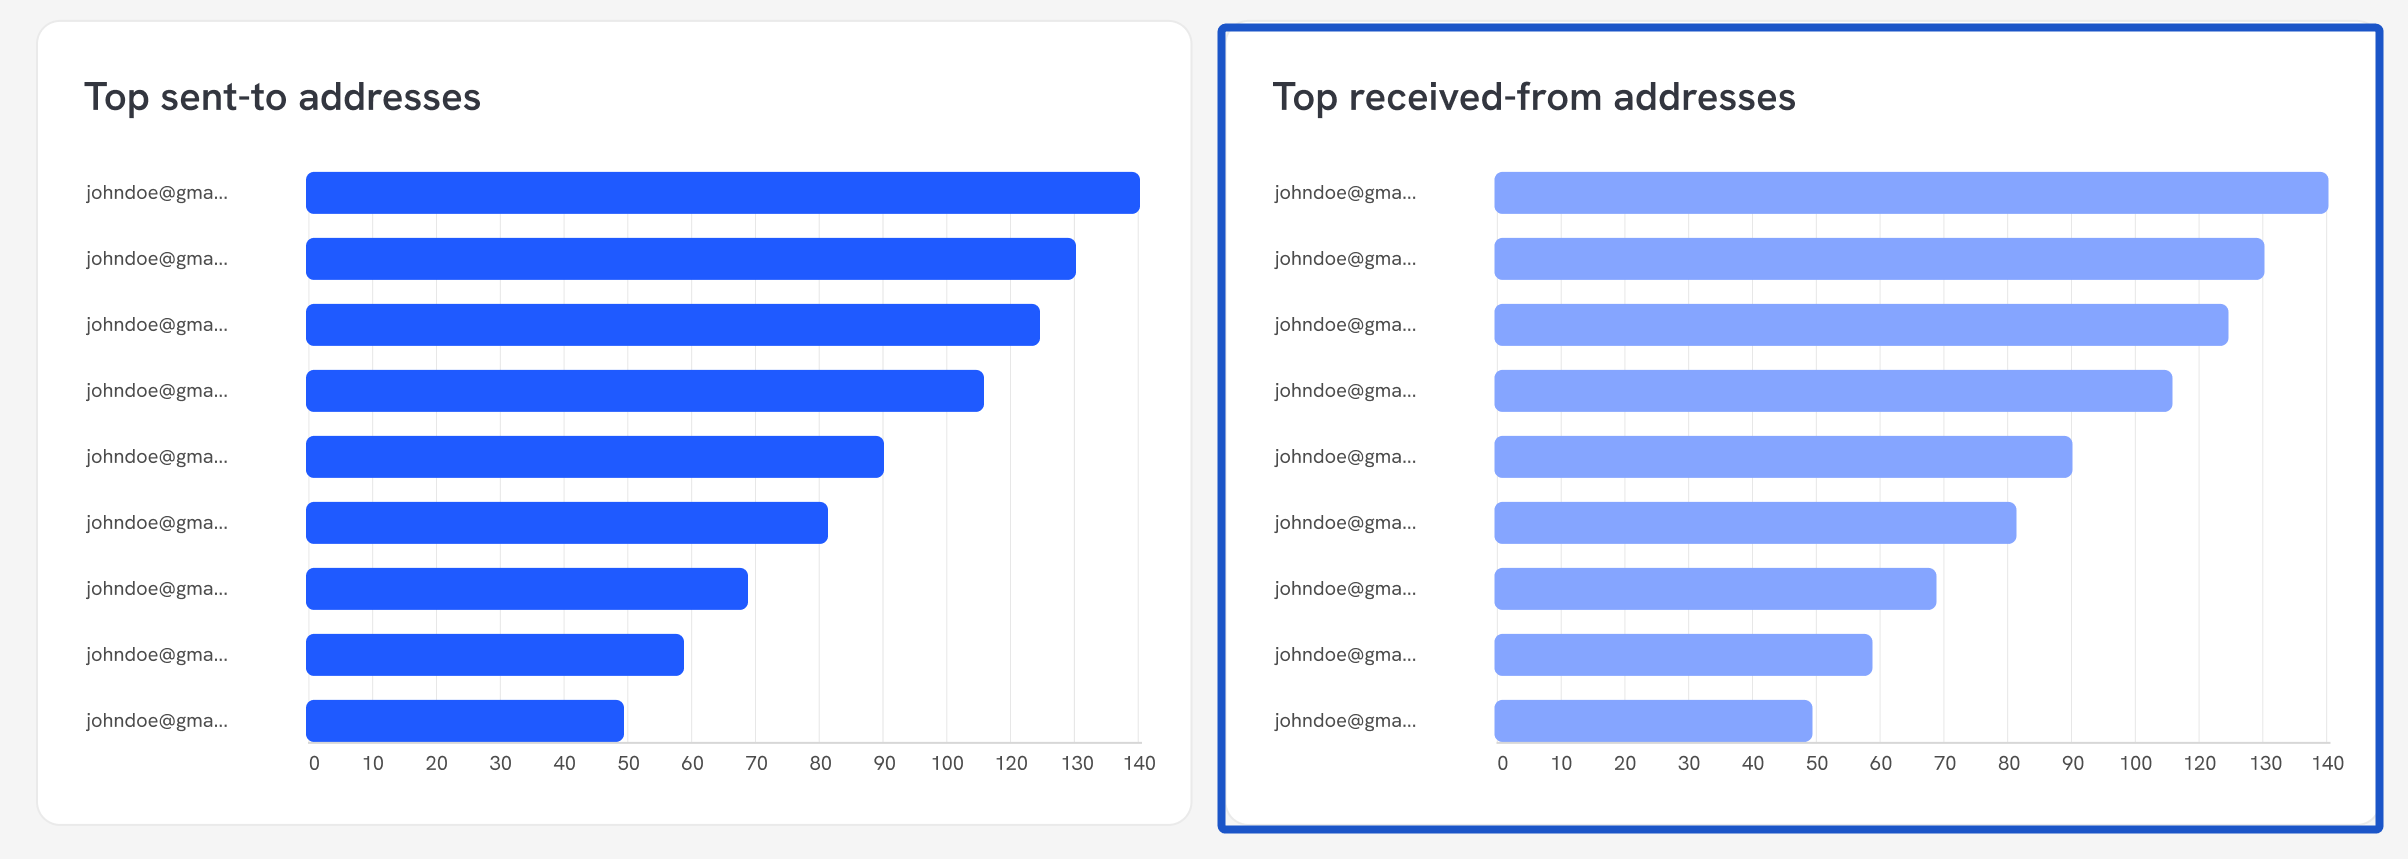The image size is (2408, 859).
Task: Click sent-to bar ending at 130
Action: coord(690,259)
